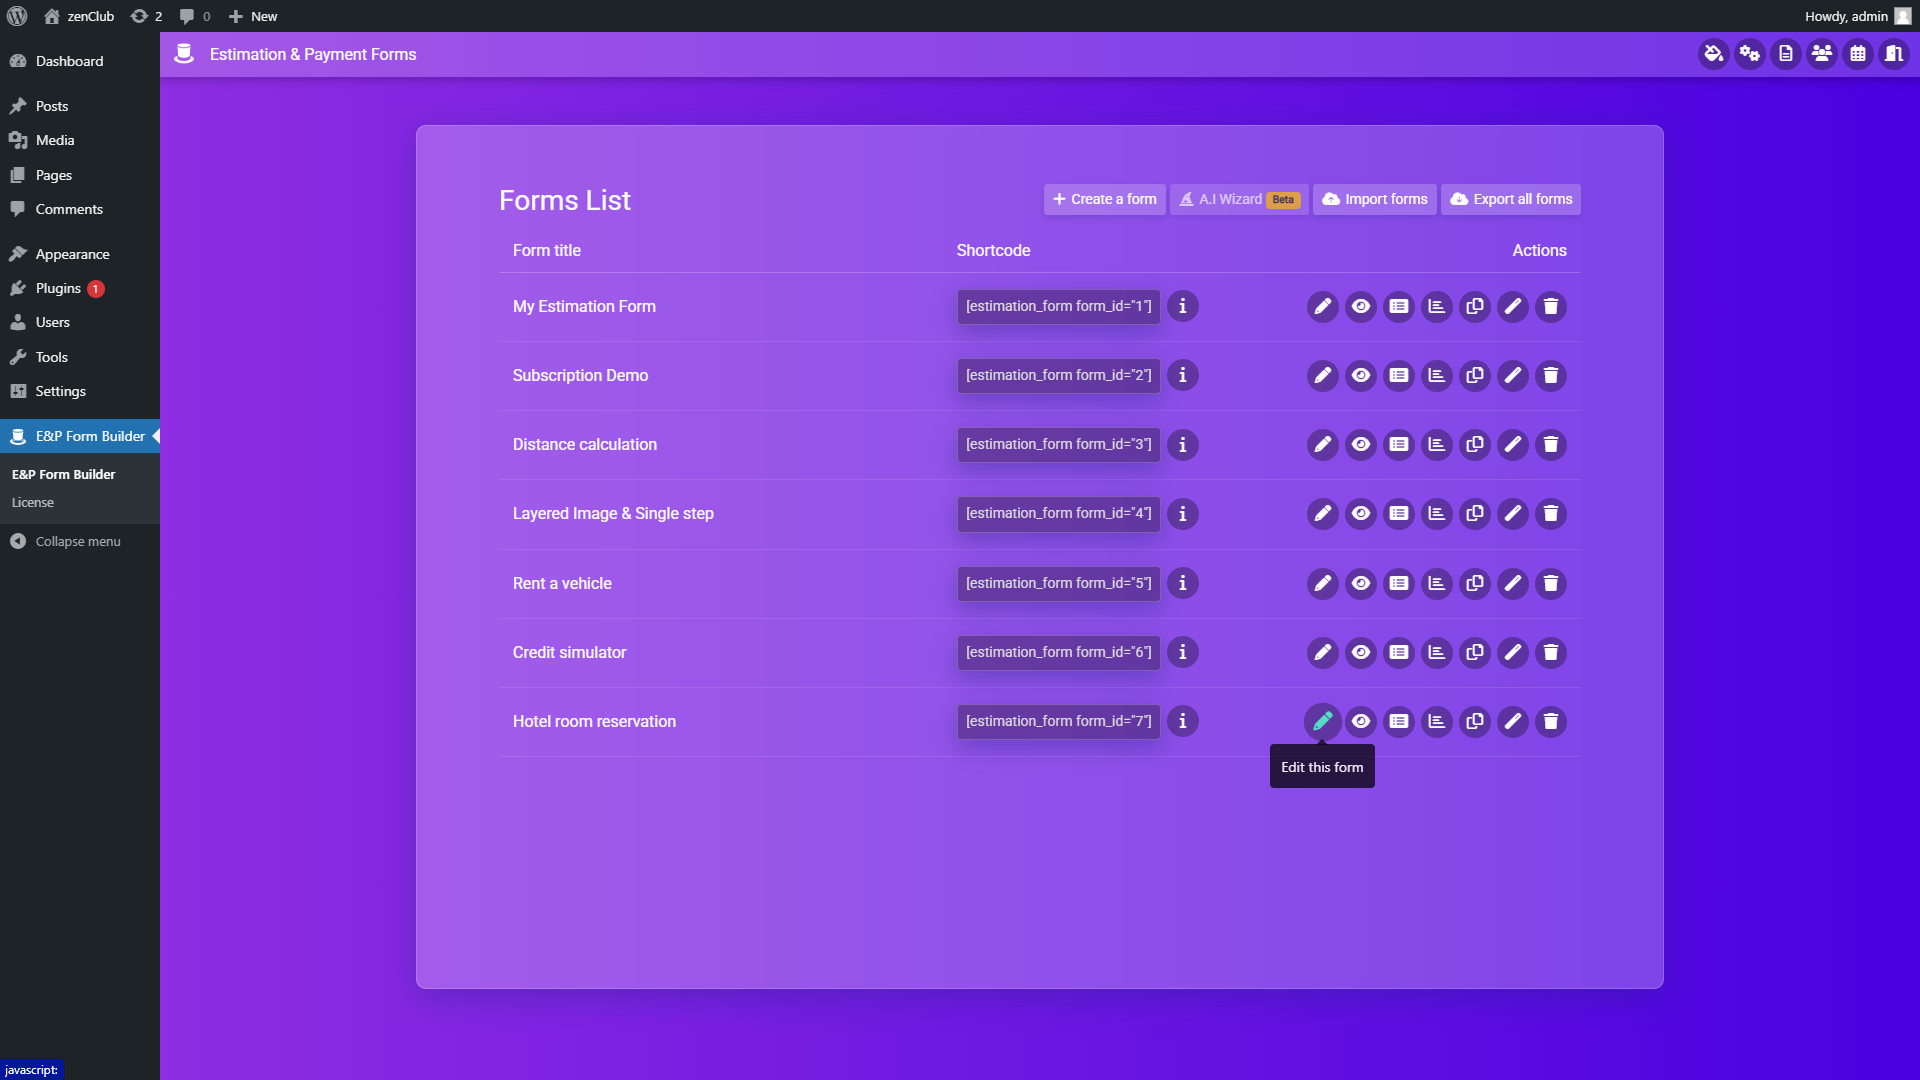
Task: Show shortcode info for Distance calculation form
Action: click(x=1183, y=445)
